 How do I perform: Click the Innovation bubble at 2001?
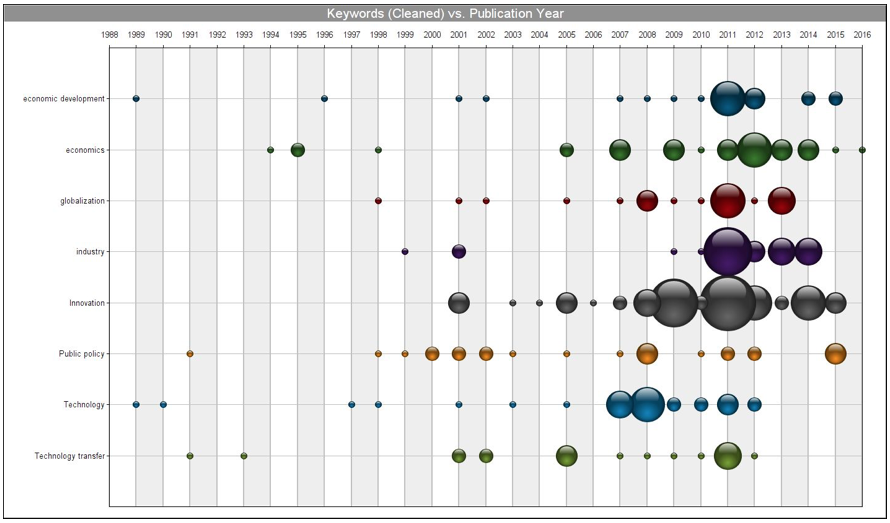tap(459, 303)
